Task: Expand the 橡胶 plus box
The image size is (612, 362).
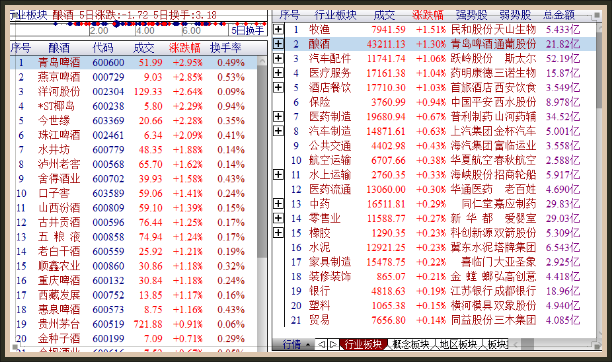Action: coord(278,233)
